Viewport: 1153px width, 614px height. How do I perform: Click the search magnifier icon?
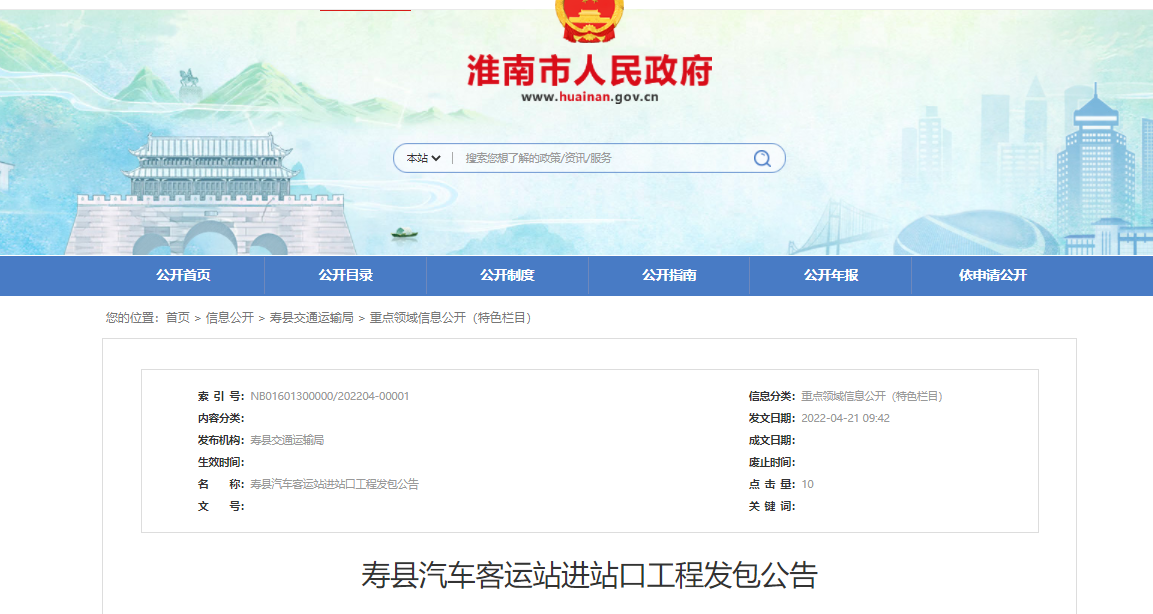click(x=762, y=157)
